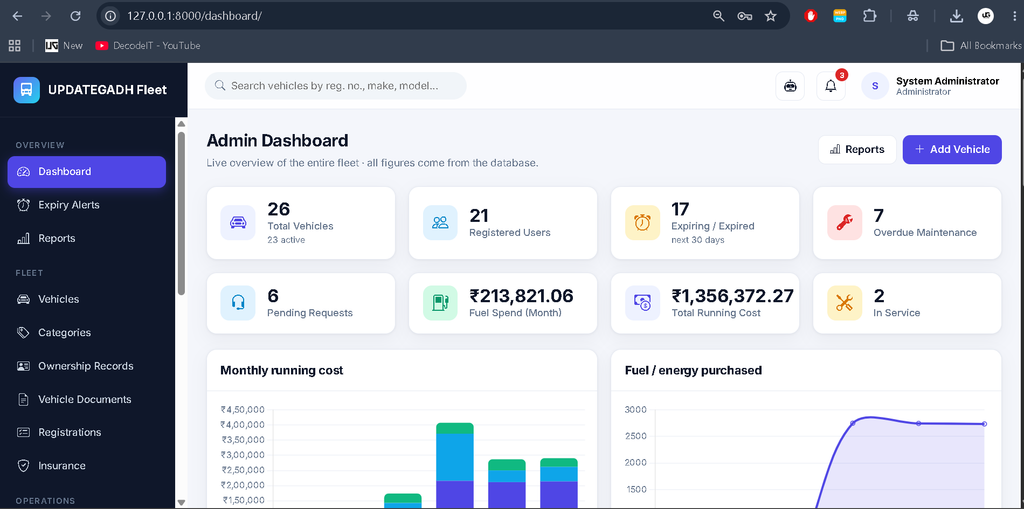Open the browser downloads icon
The image size is (1024, 509).
click(956, 16)
